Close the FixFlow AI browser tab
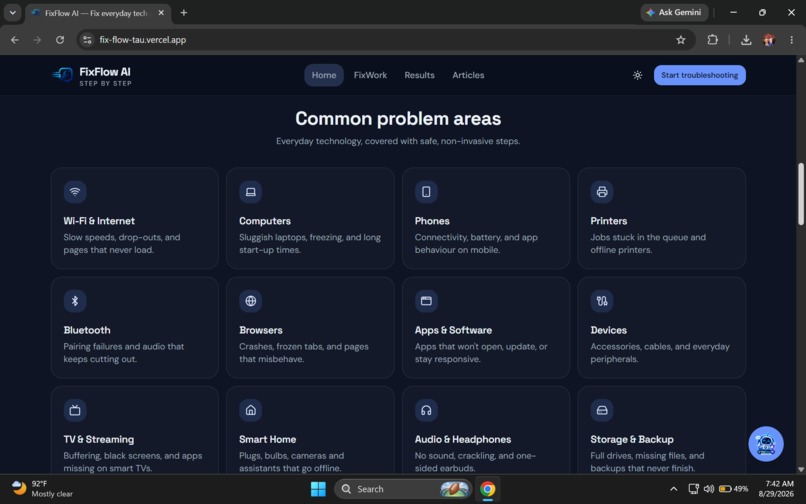806x504 pixels. pyautogui.click(x=161, y=13)
